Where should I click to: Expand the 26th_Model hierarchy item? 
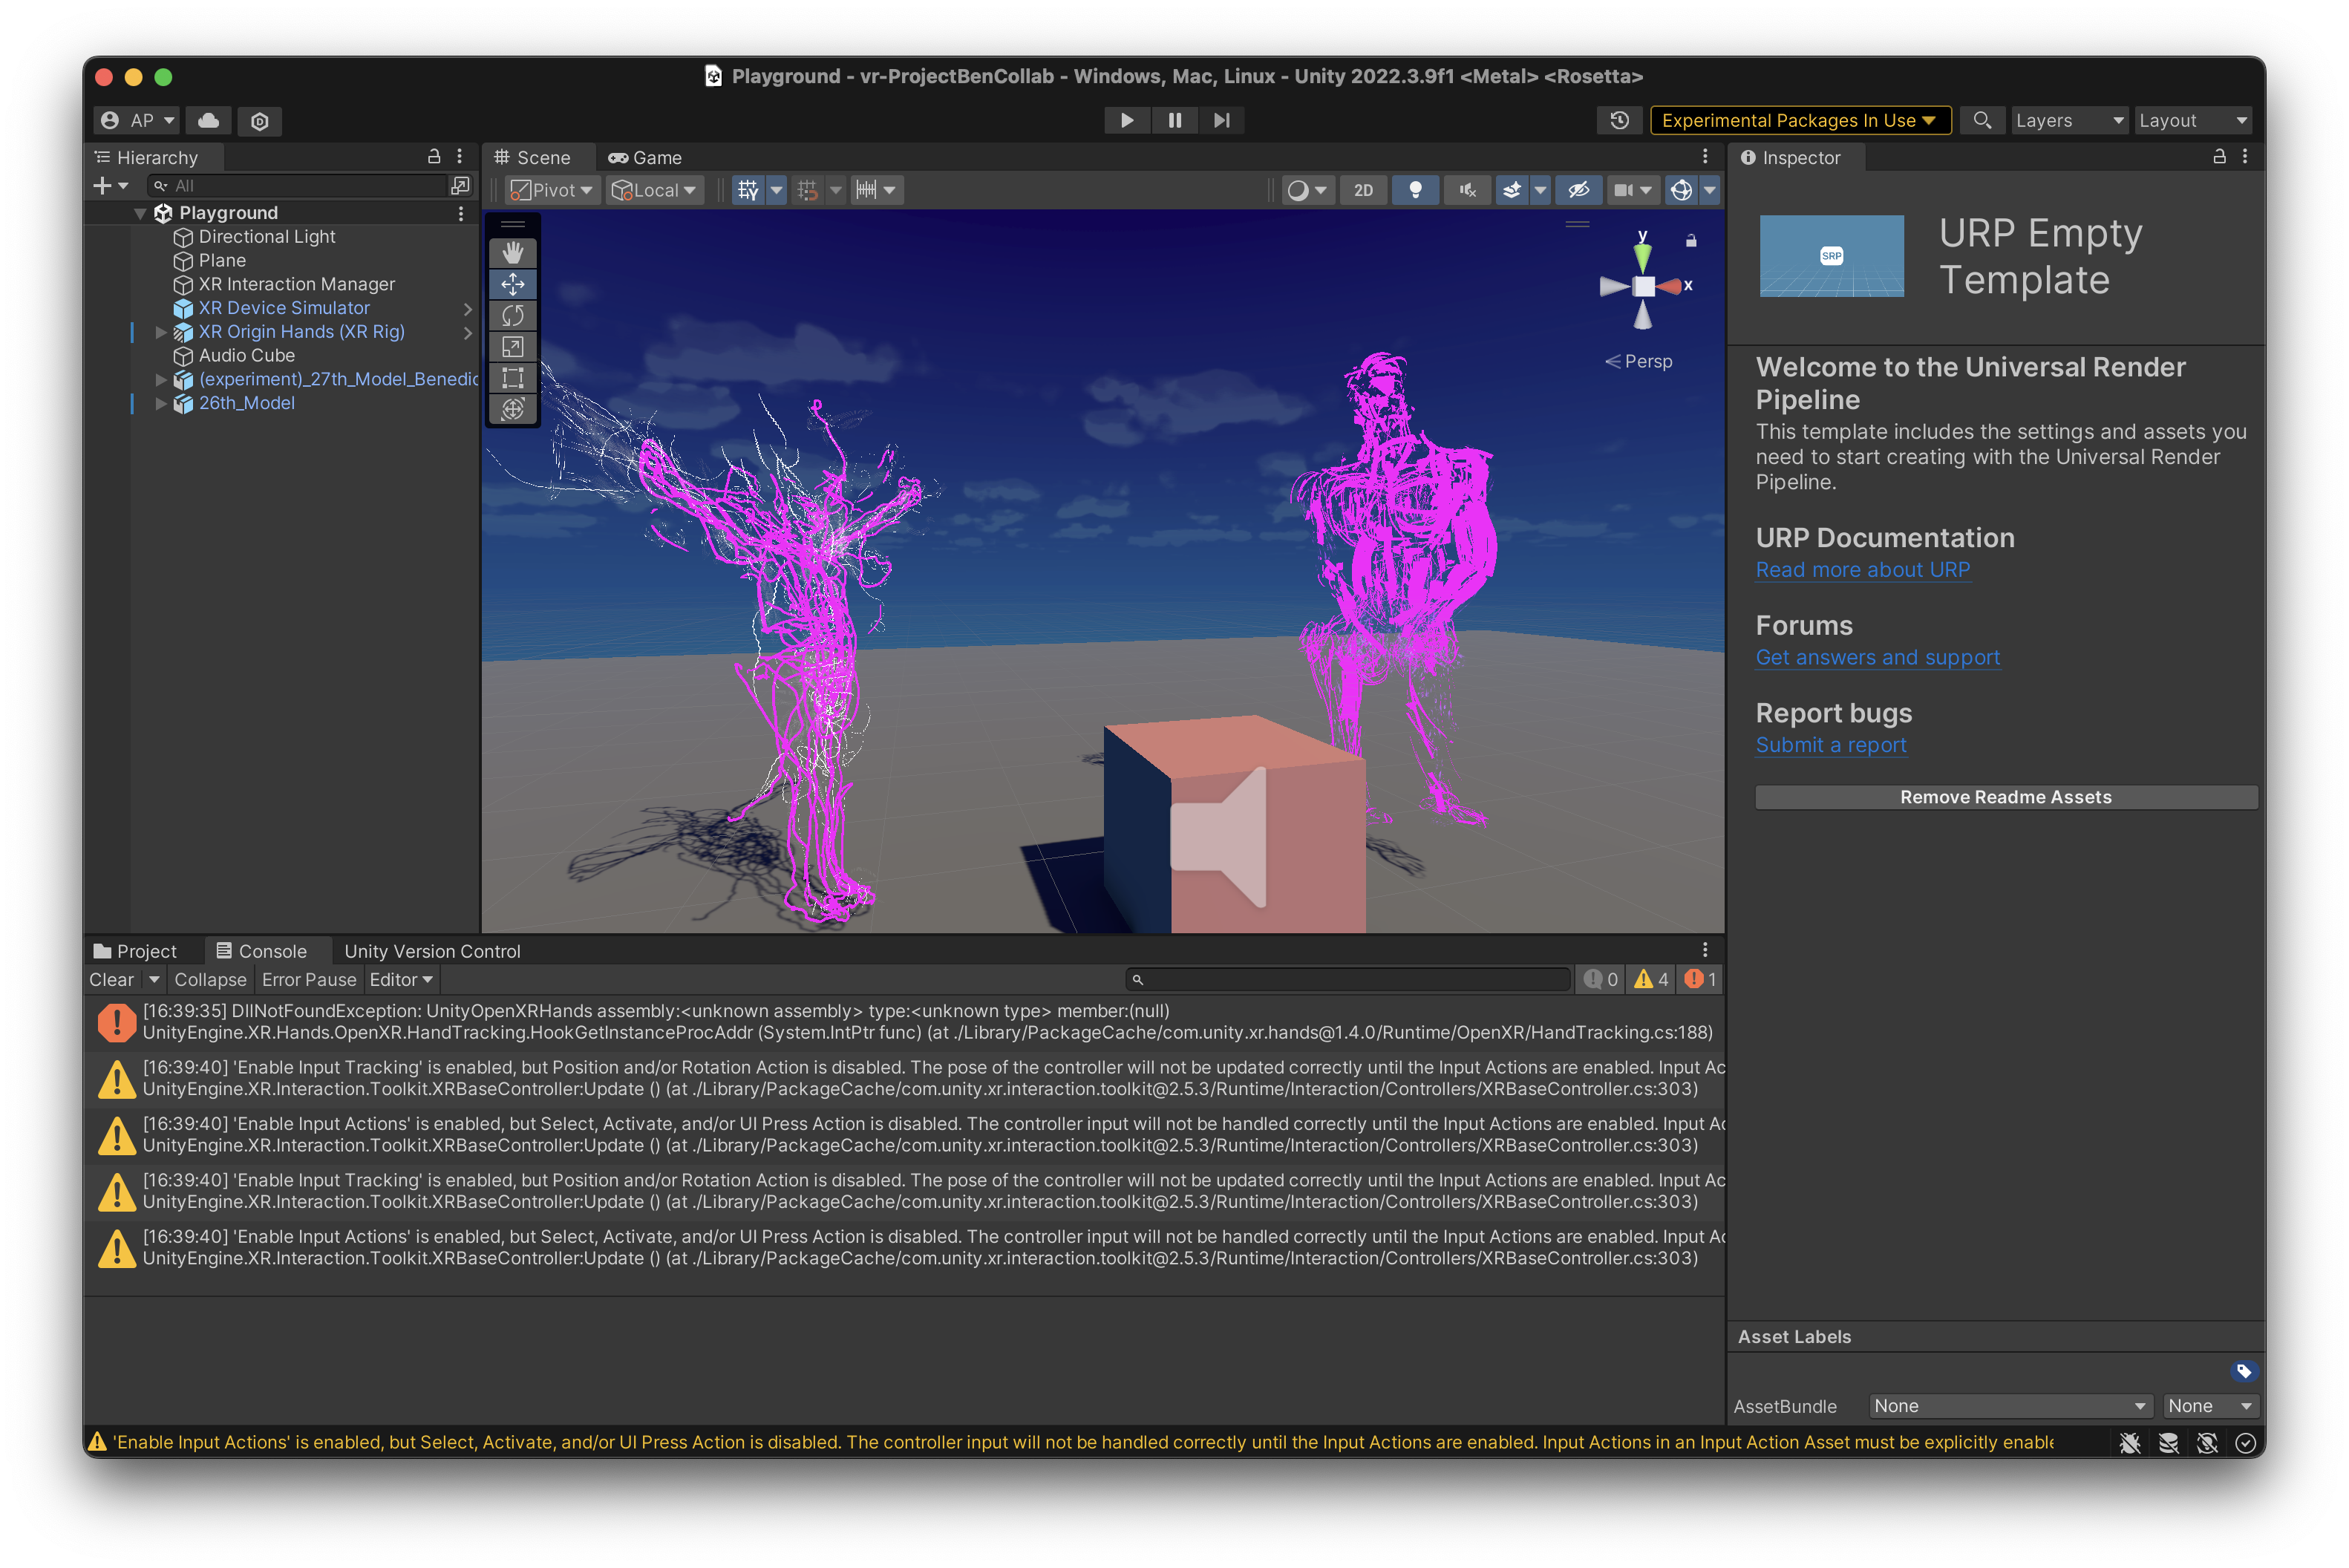[x=161, y=403]
